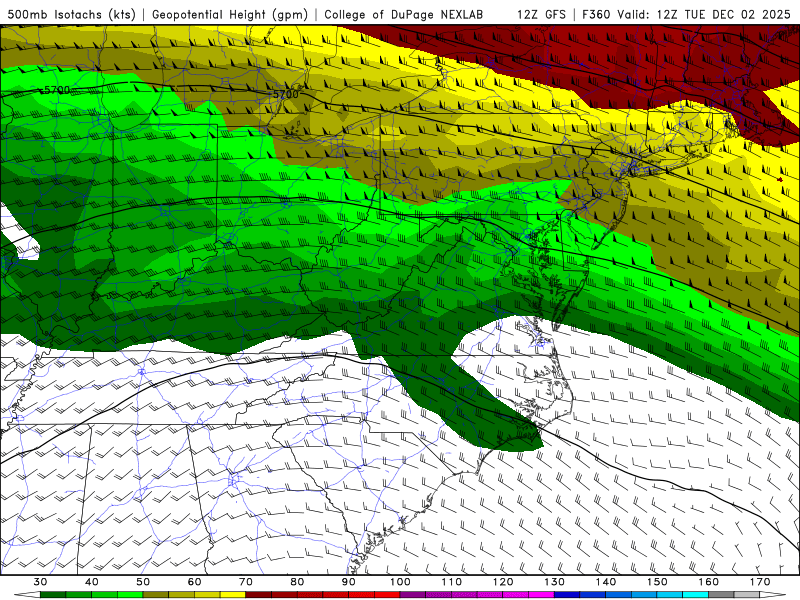
Task: Select the "12Z TUE DEC 02 2025" valid time
Action: 723,14
